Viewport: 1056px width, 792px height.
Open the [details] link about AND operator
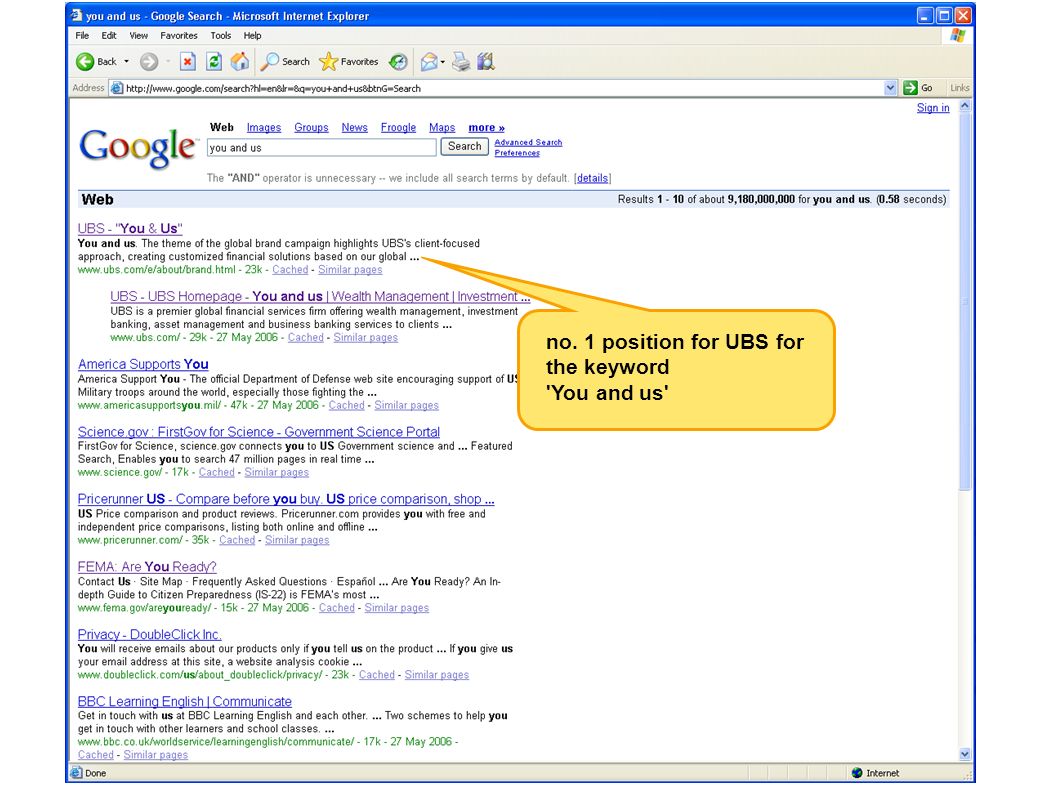[593, 178]
